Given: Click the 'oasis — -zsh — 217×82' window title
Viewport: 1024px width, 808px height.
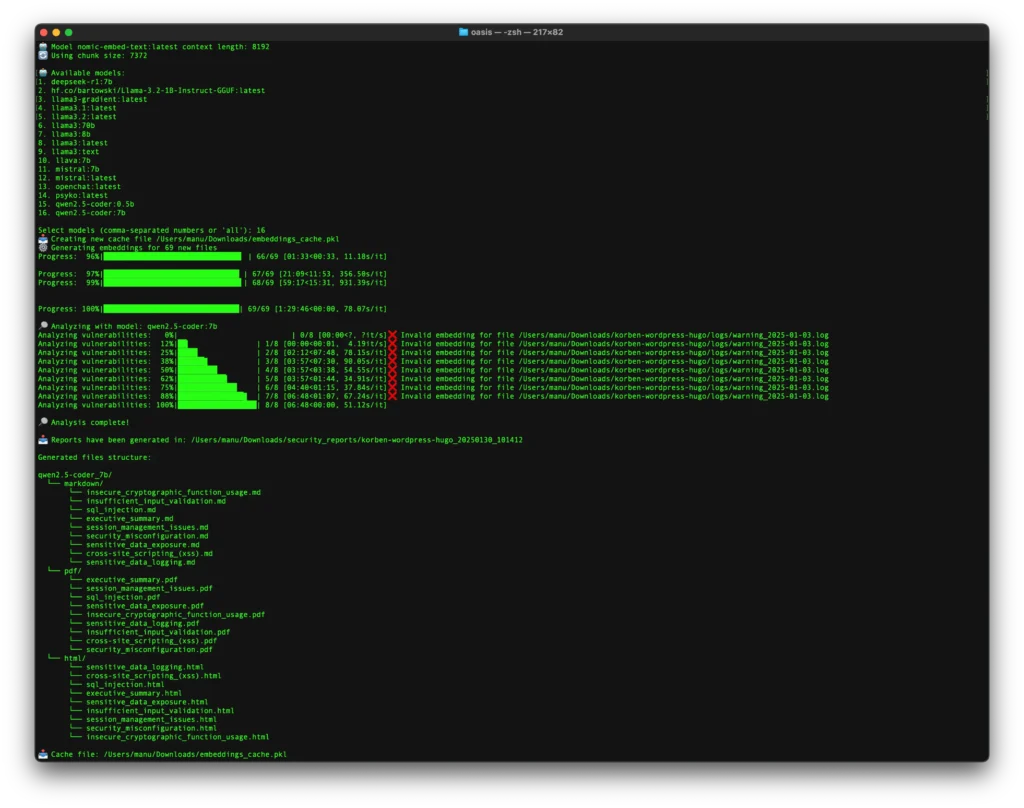Looking at the screenshot, I should pyautogui.click(x=517, y=32).
